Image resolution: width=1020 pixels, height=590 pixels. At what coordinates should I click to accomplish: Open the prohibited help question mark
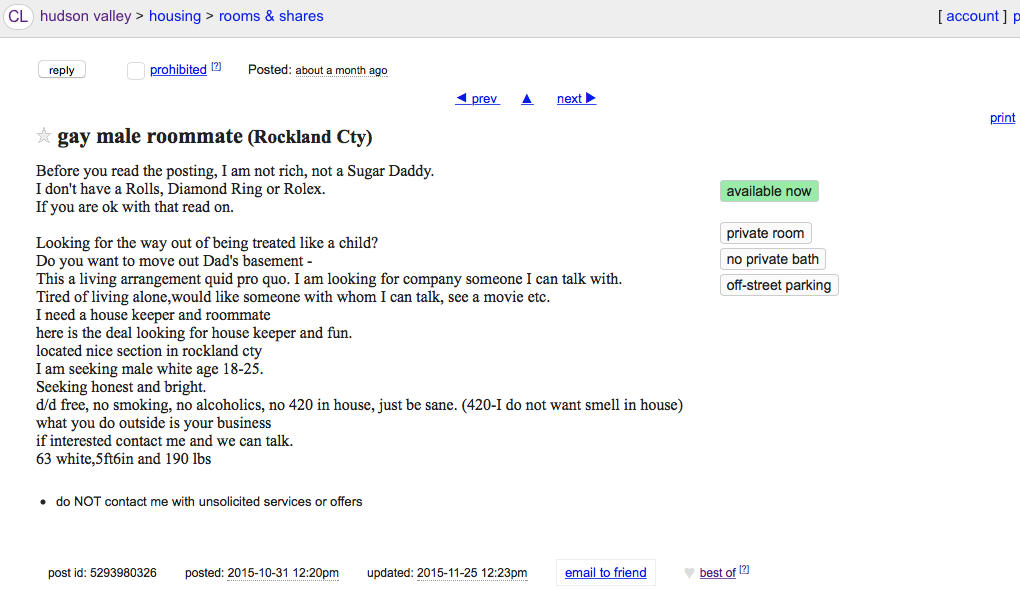(216, 67)
